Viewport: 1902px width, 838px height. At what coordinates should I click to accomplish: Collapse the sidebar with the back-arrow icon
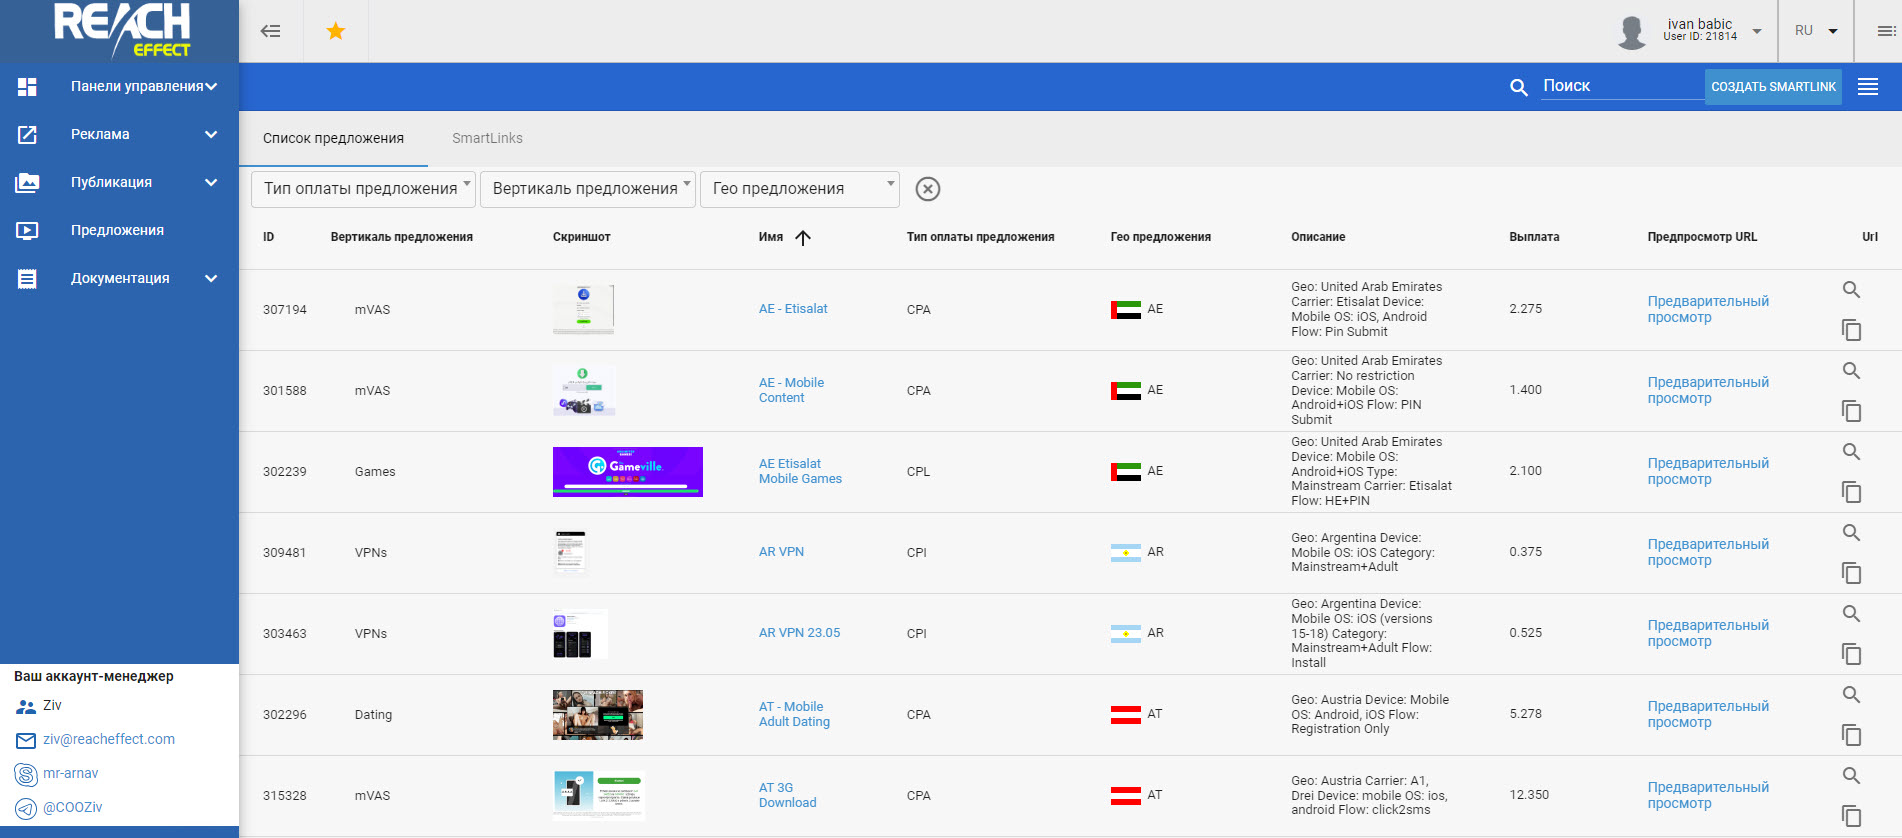(270, 31)
